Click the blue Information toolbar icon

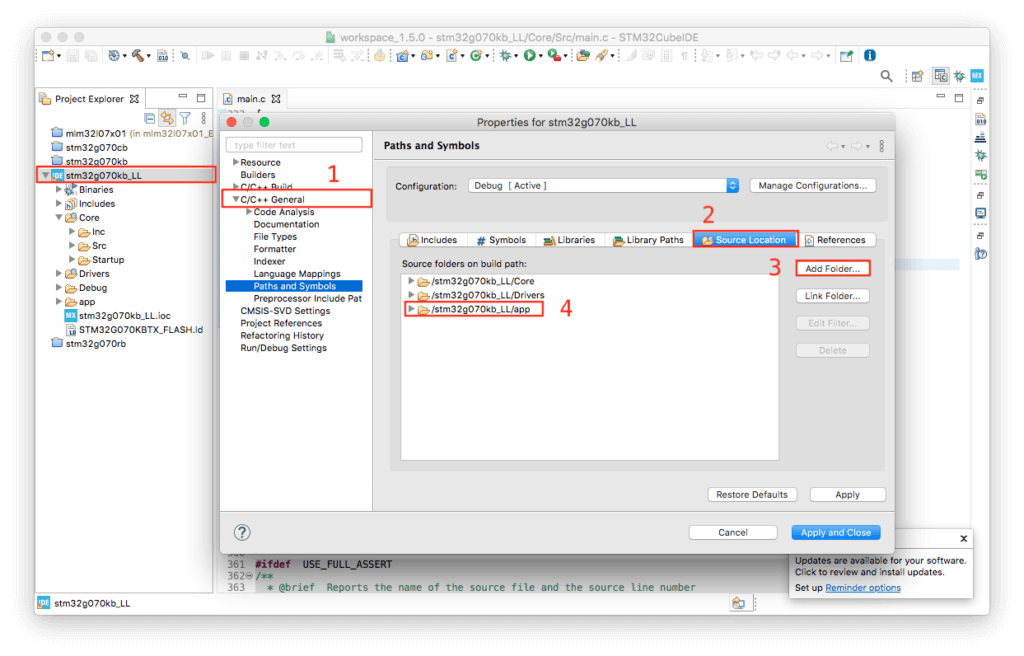point(870,56)
